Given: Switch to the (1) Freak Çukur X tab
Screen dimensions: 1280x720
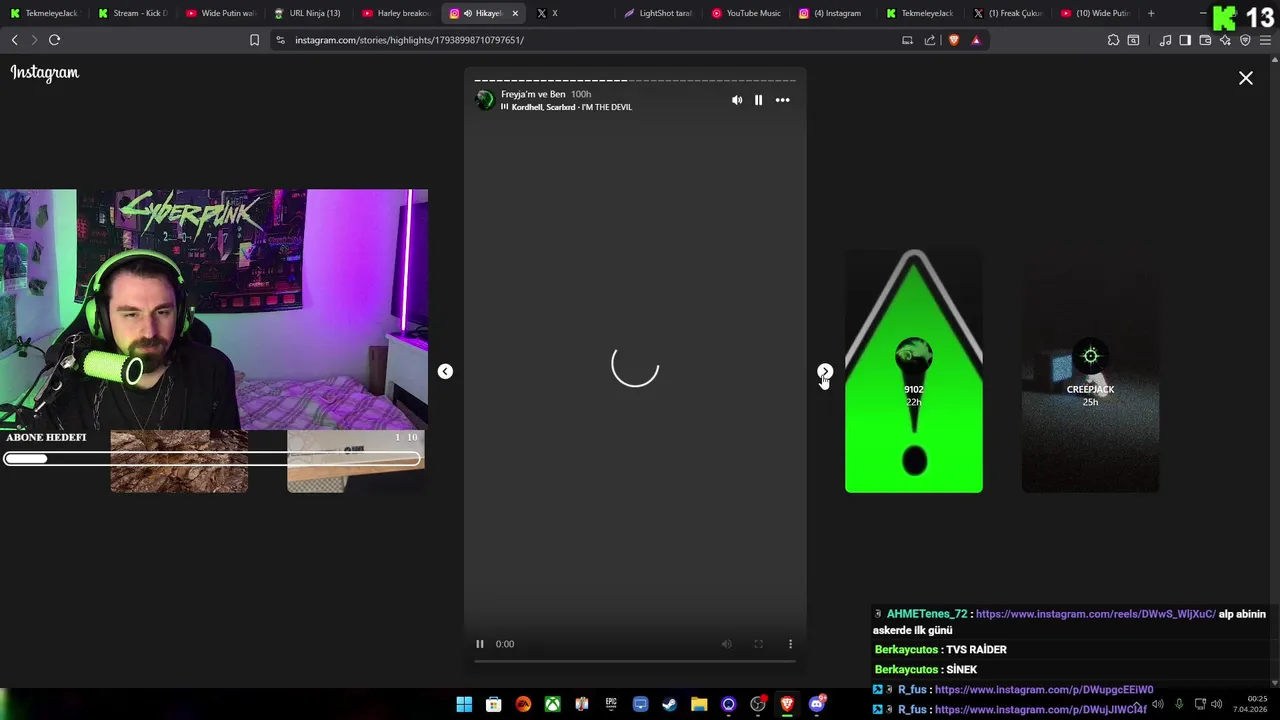Looking at the screenshot, I should pyautogui.click(x=1008, y=13).
